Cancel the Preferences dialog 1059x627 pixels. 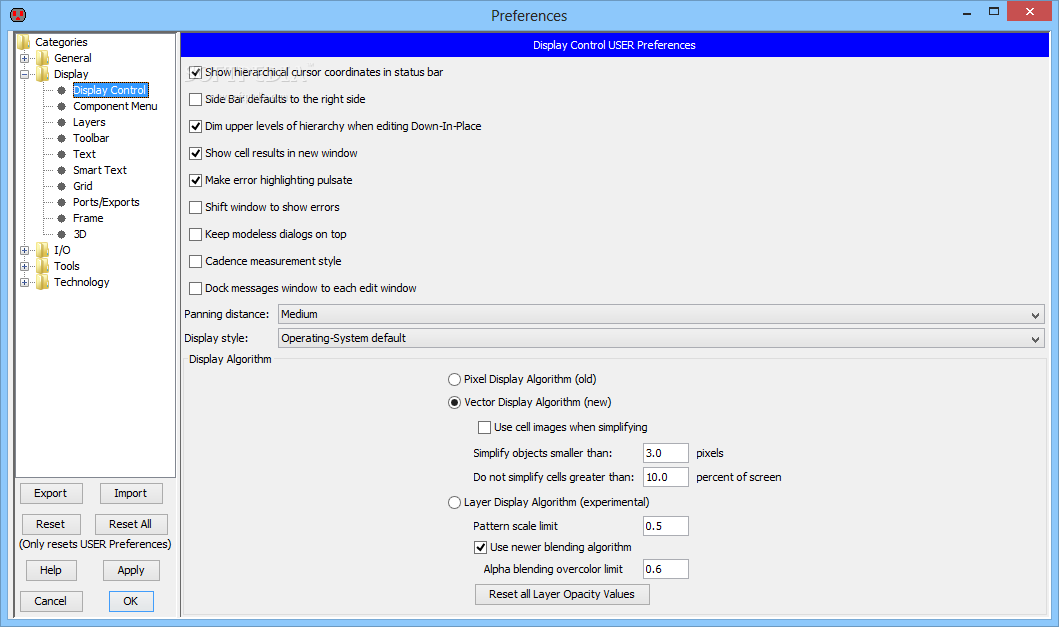coord(51,601)
